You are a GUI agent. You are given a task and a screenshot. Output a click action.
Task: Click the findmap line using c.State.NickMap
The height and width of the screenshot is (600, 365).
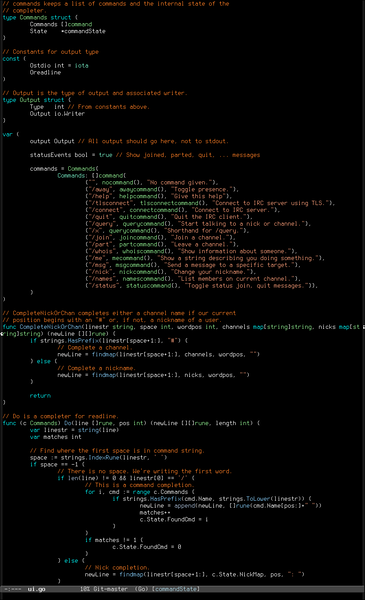195,575
